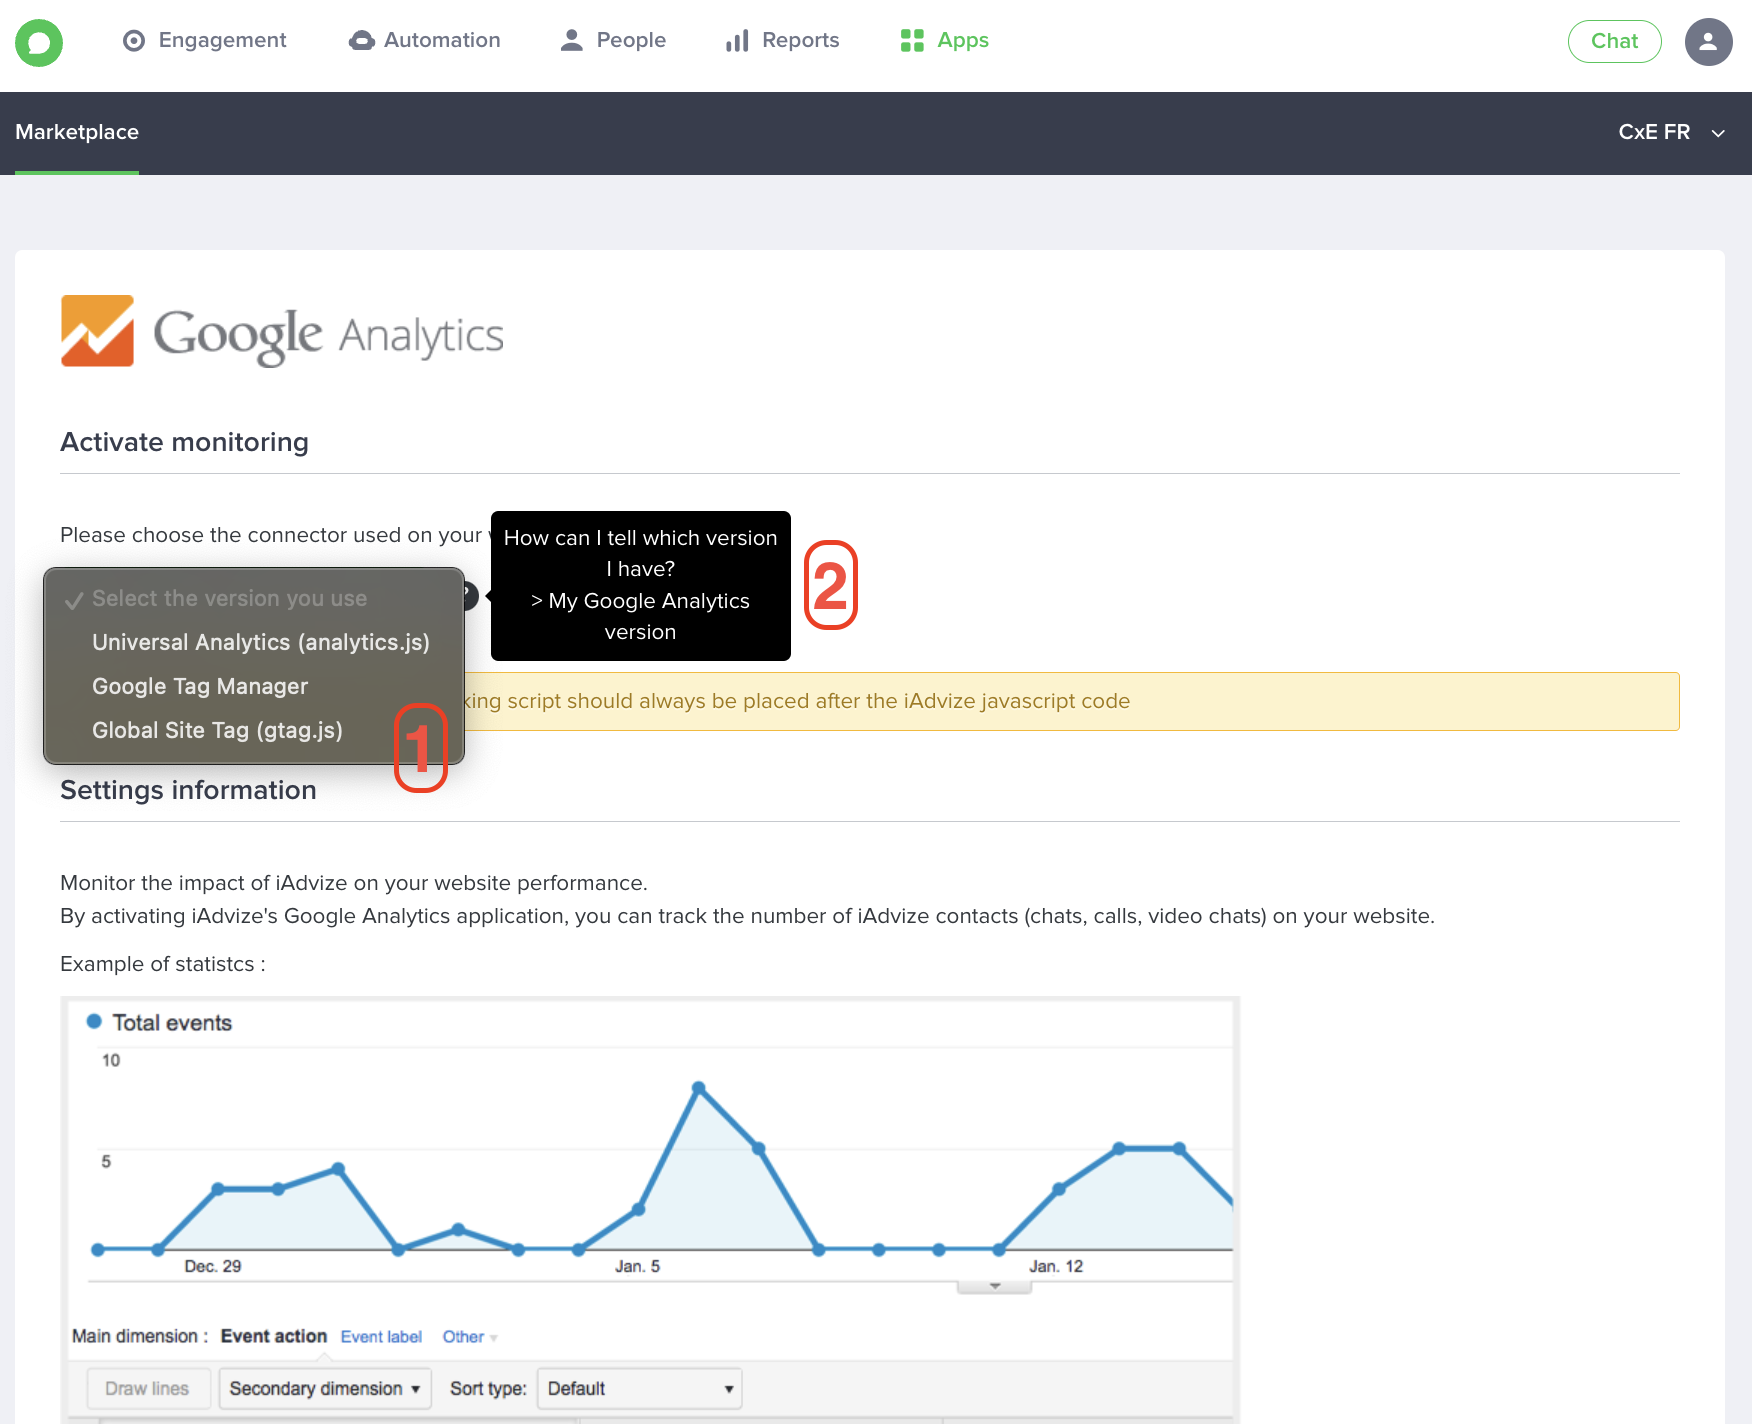Image resolution: width=1752 pixels, height=1424 pixels.
Task: Click the chart collapse handle arrow
Action: [994, 1286]
